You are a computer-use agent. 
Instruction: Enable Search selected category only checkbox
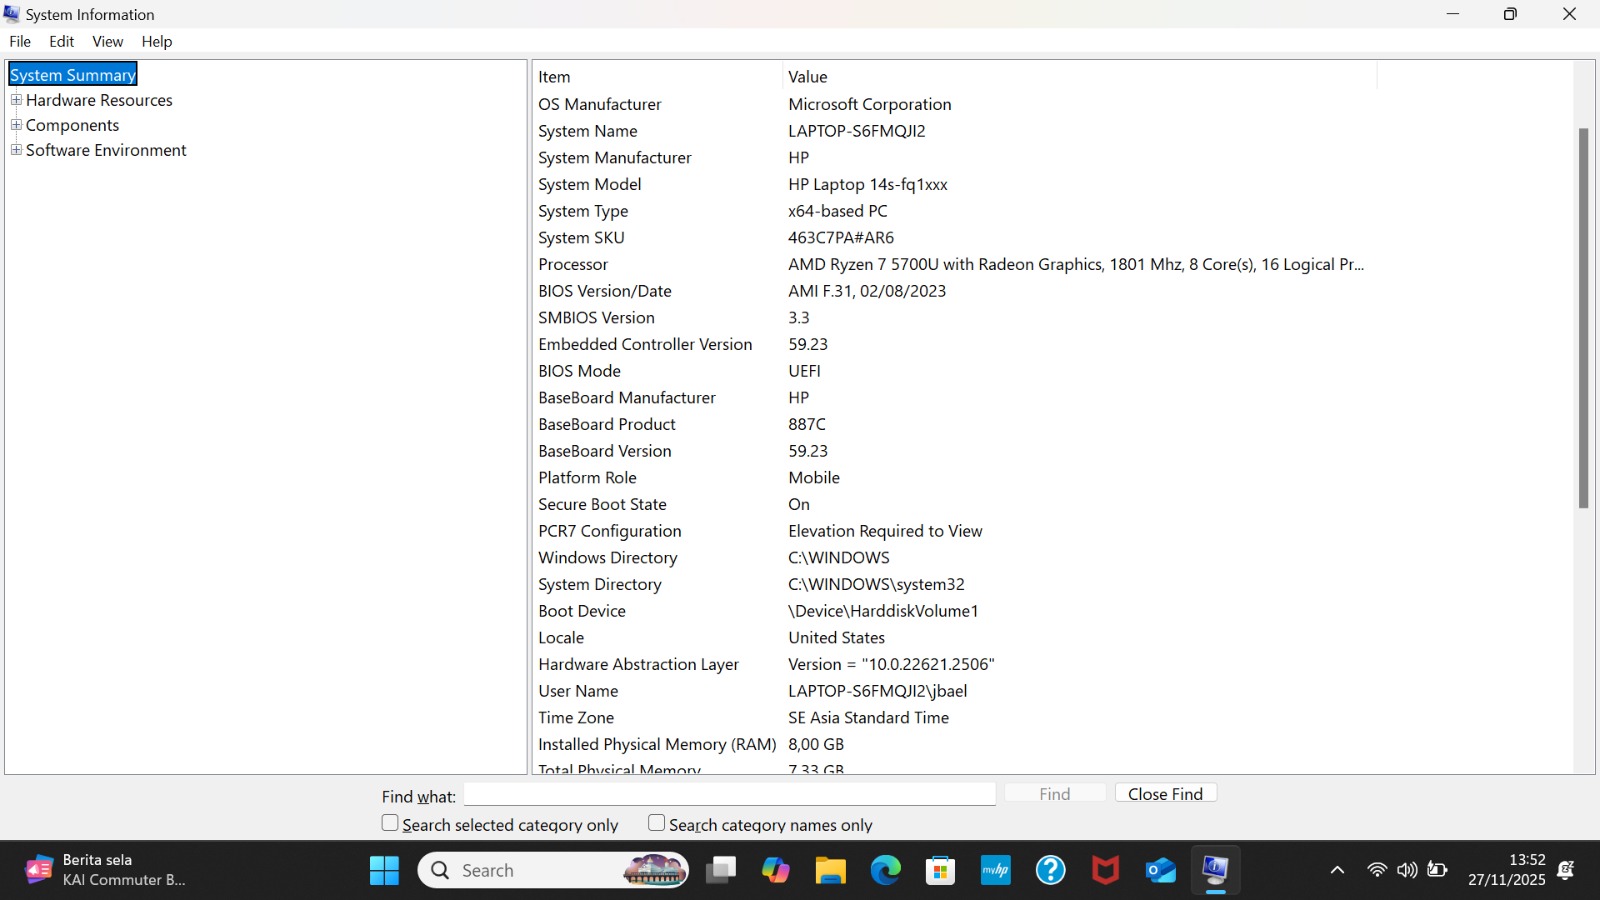click(x=390, y=823)
